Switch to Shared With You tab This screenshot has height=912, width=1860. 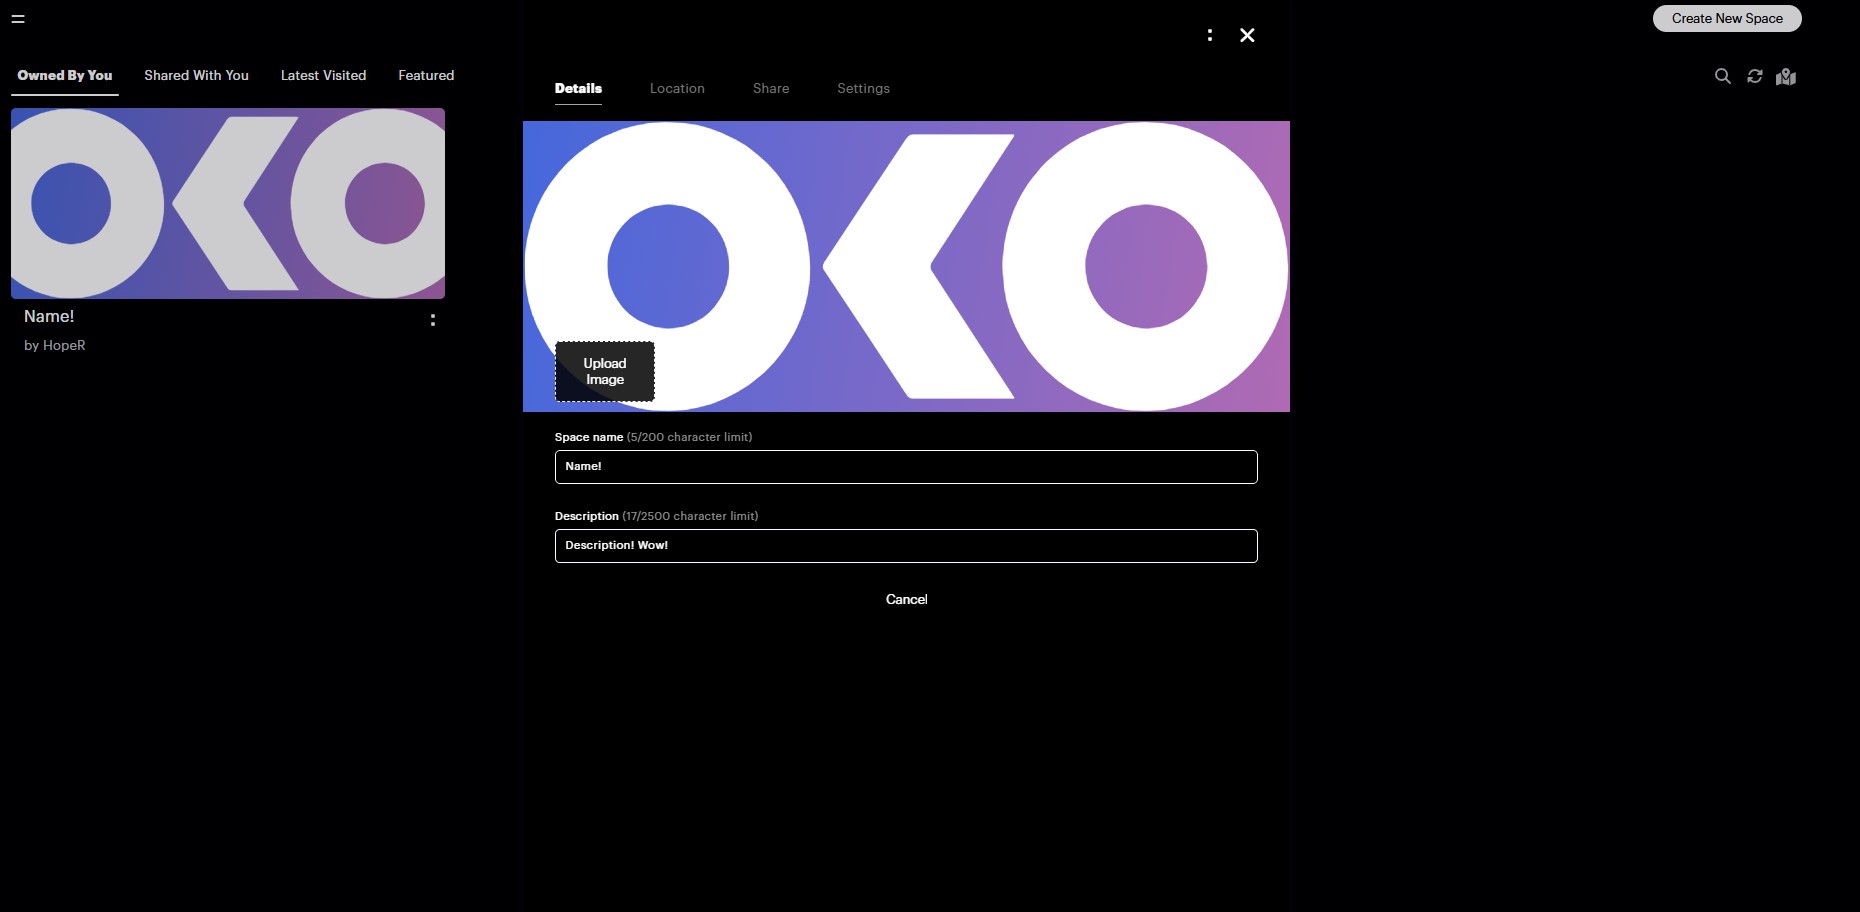[196, 75]
